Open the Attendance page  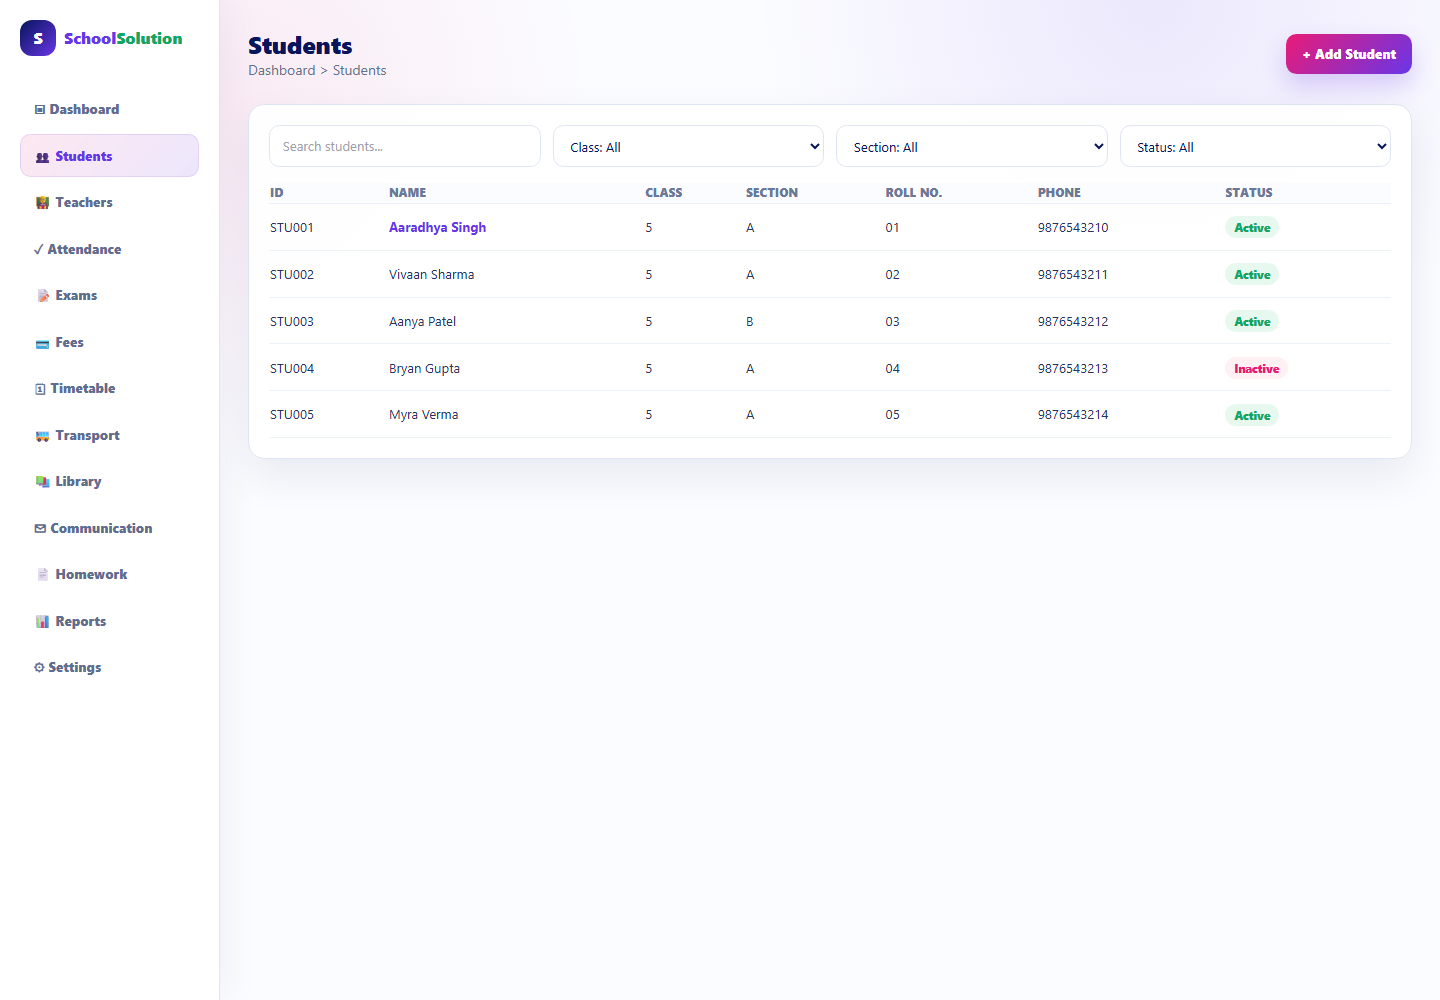[109, 250]
